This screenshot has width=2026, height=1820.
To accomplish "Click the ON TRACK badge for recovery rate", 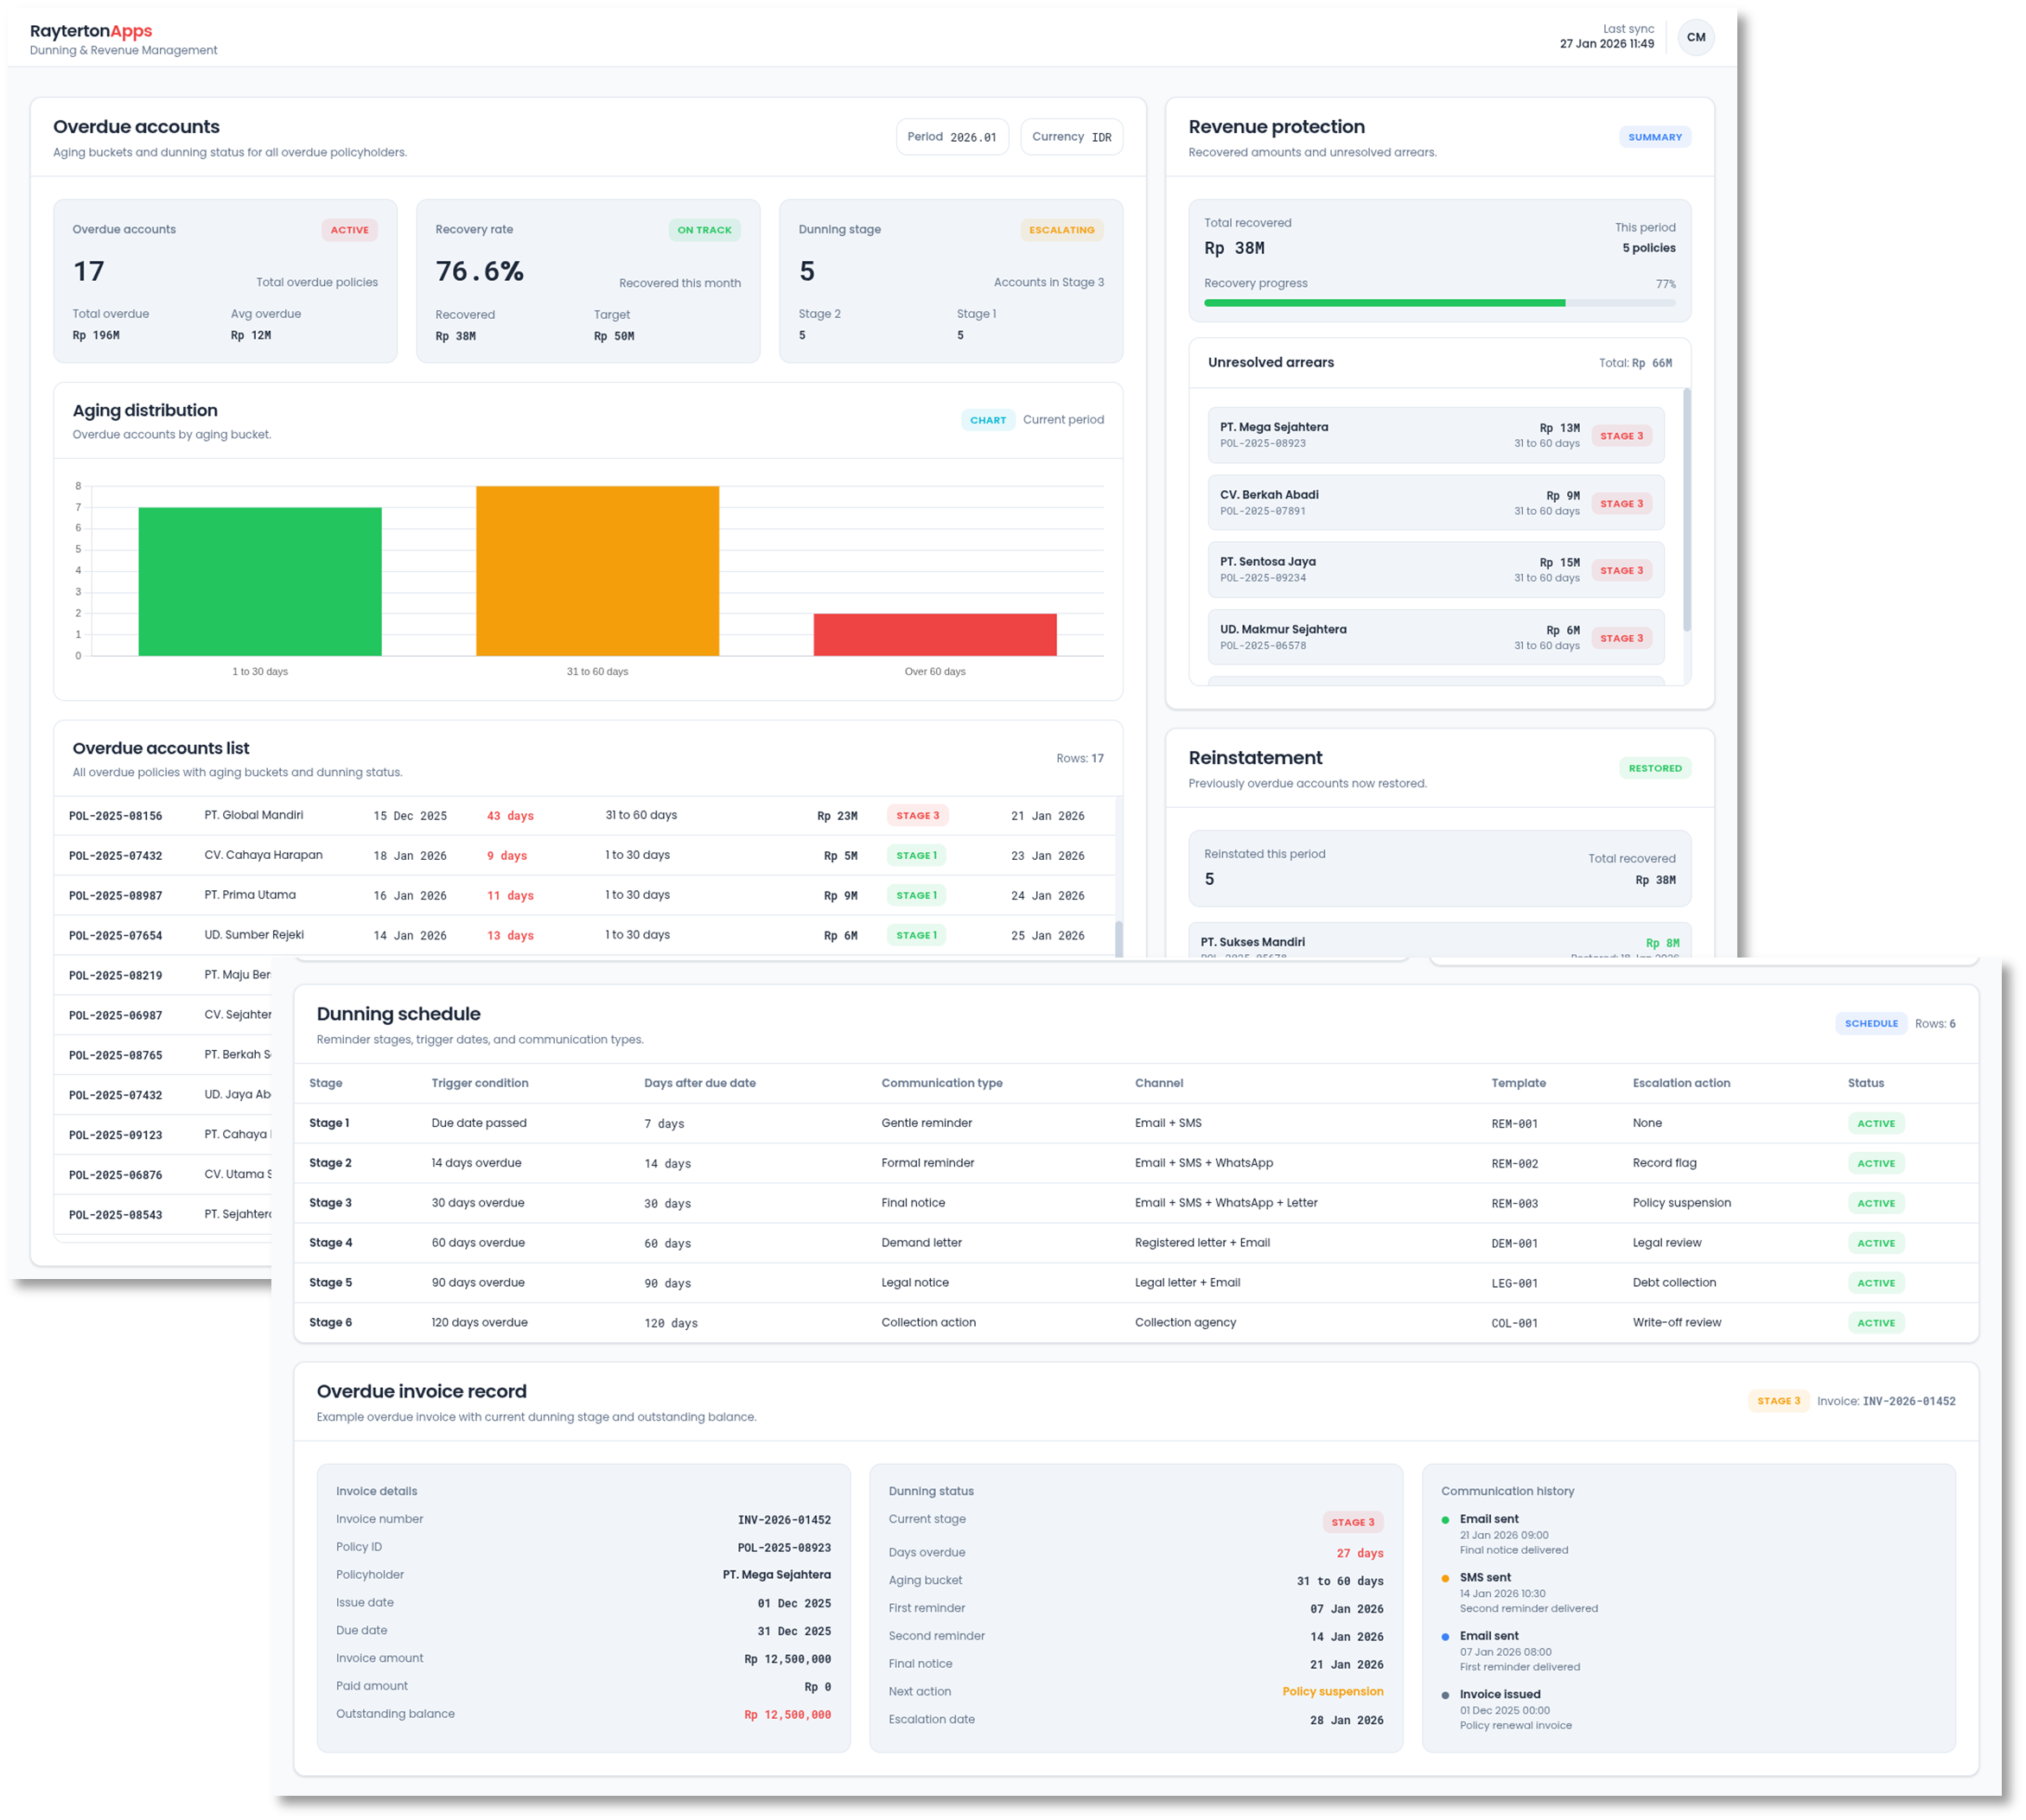I will (x=704, y=229).
